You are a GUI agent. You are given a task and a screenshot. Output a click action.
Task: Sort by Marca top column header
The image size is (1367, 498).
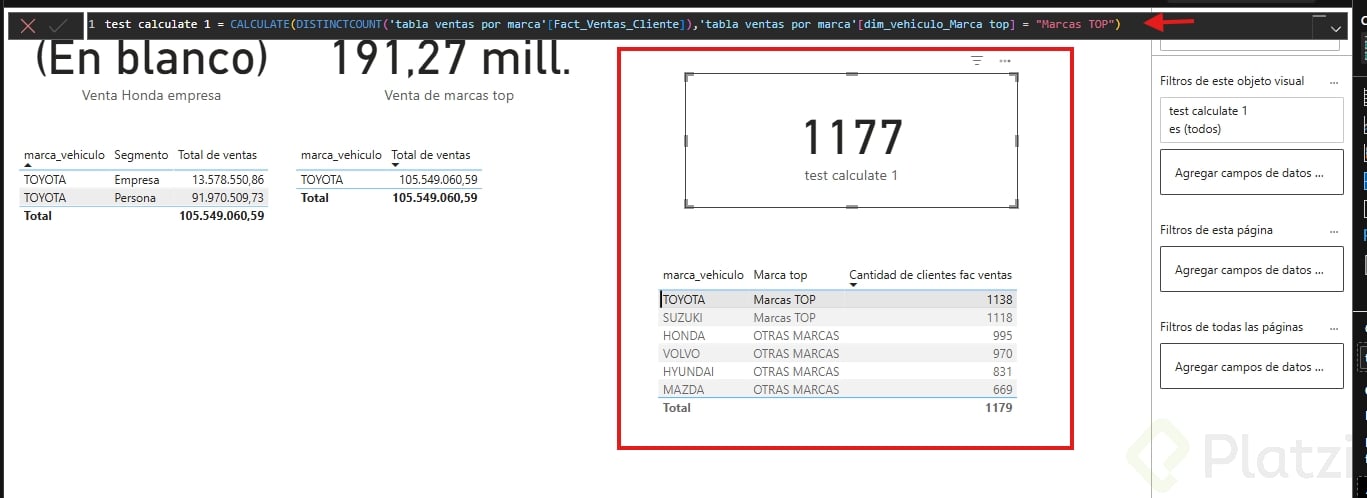point(780,275)
